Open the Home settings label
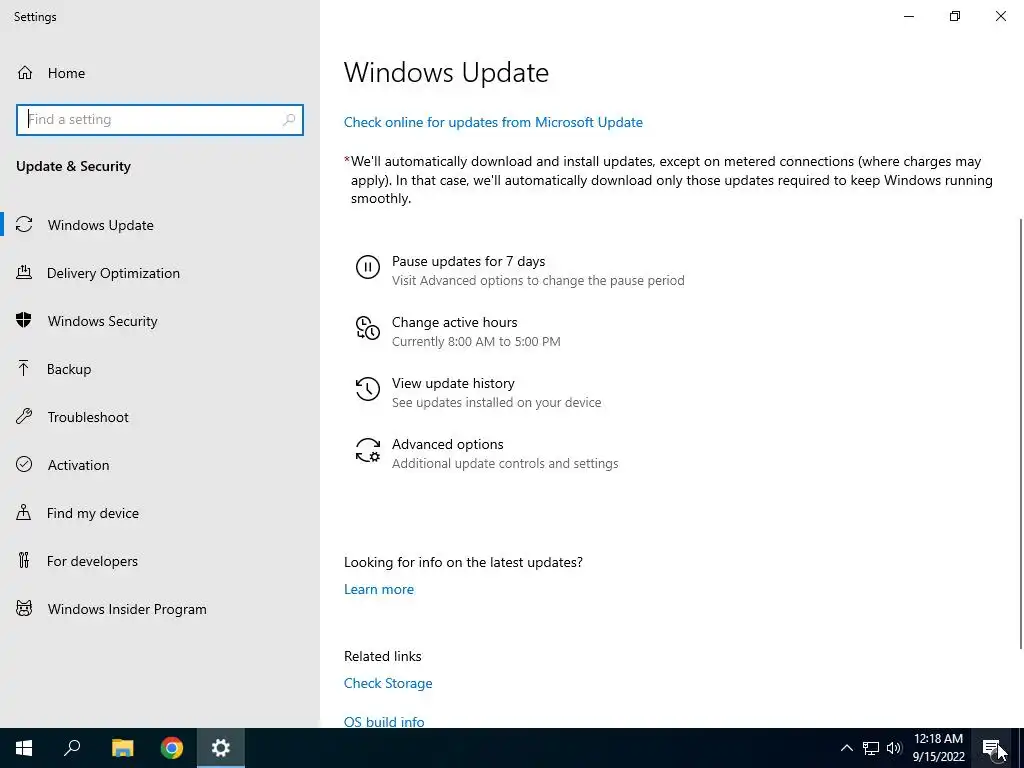 click(66, 73)
